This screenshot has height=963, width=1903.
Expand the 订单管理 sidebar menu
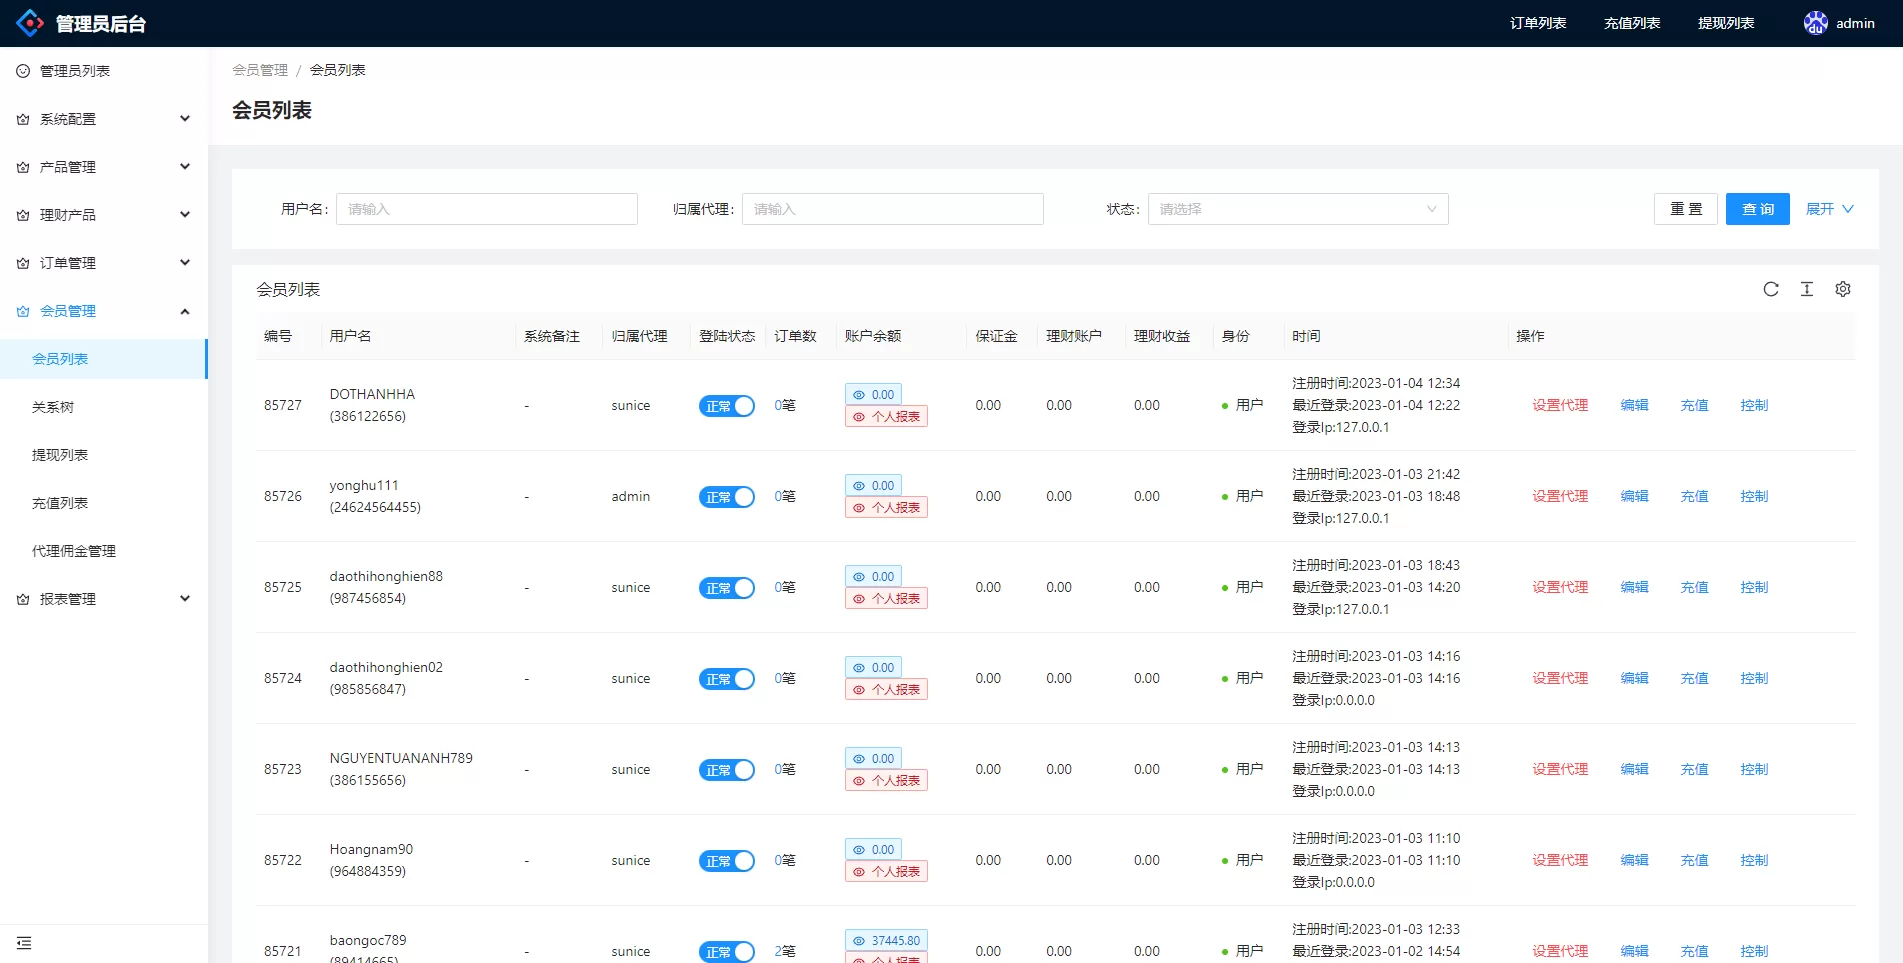[x=104, y=263]
